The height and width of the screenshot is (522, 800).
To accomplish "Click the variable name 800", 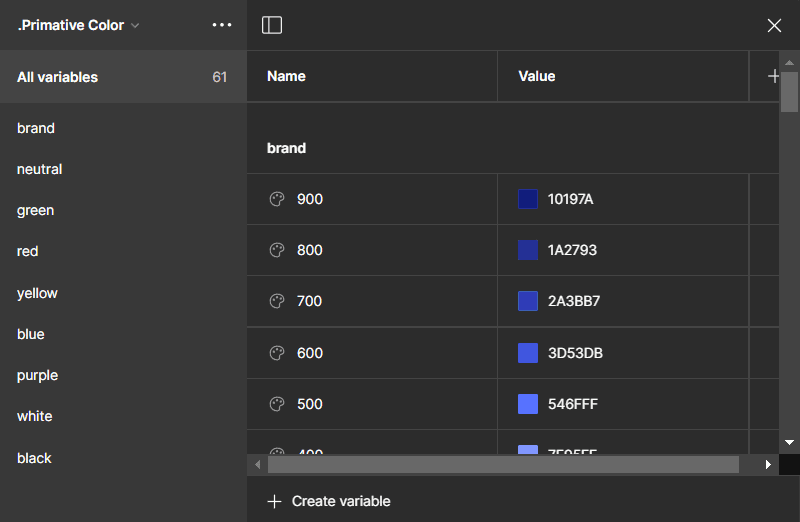I will (310, 250).
